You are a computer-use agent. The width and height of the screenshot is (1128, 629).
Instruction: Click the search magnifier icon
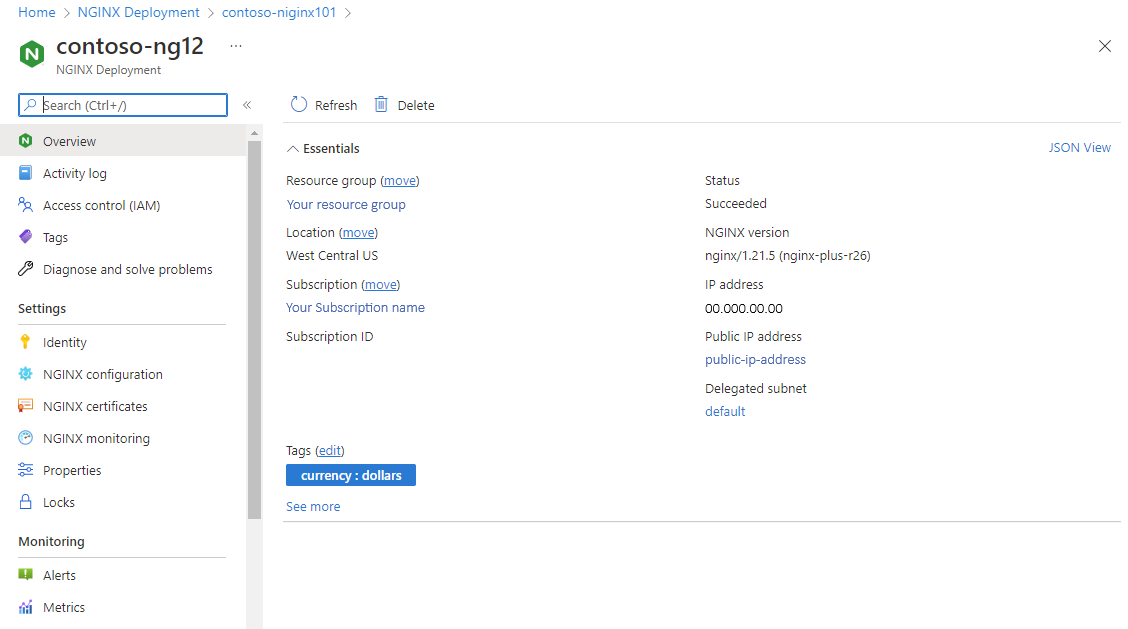30,105
